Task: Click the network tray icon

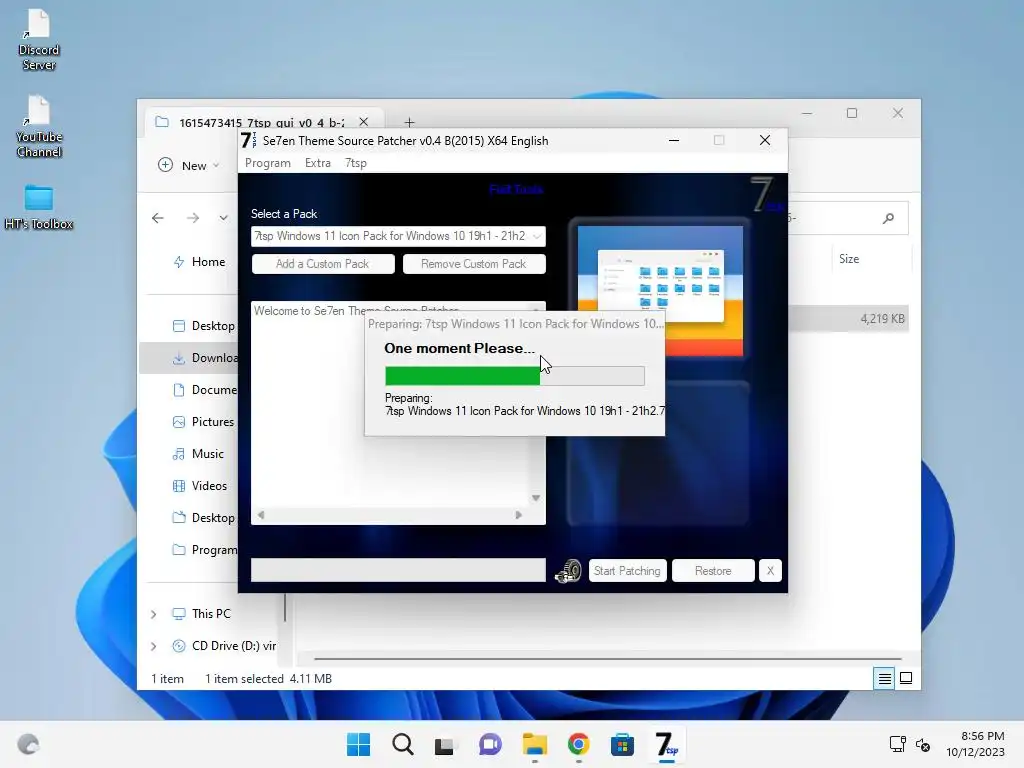Action: pos(897,744)
